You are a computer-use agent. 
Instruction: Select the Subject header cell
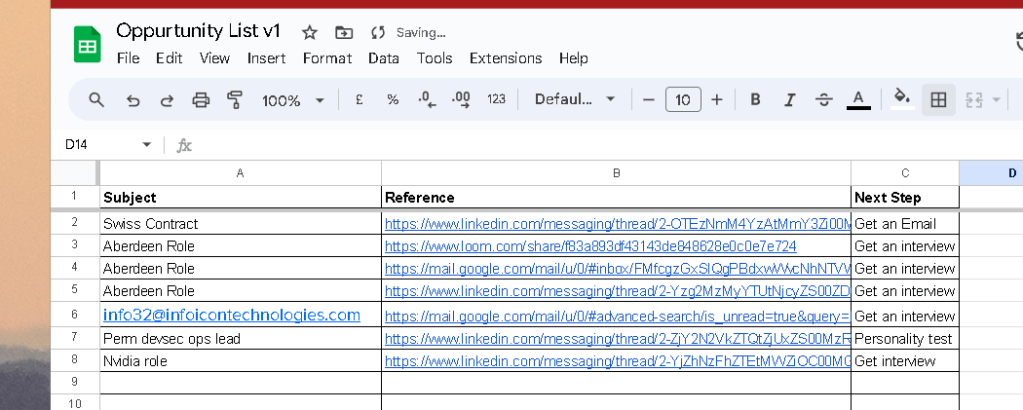coord(240,197)
